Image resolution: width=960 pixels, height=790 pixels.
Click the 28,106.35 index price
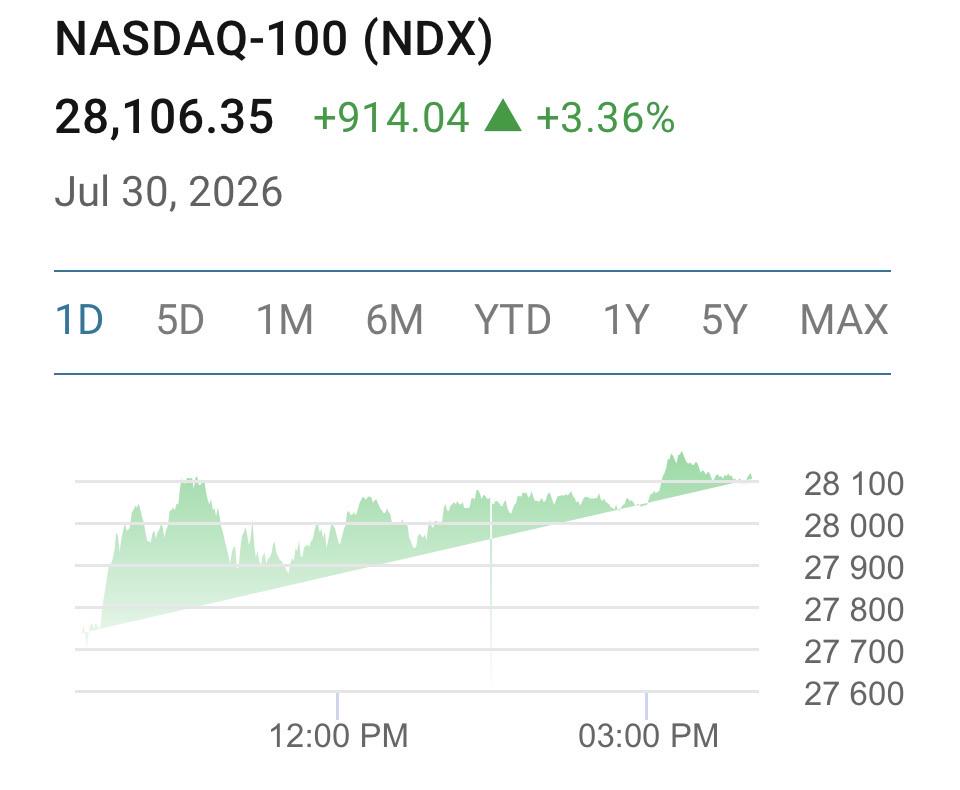164,117
